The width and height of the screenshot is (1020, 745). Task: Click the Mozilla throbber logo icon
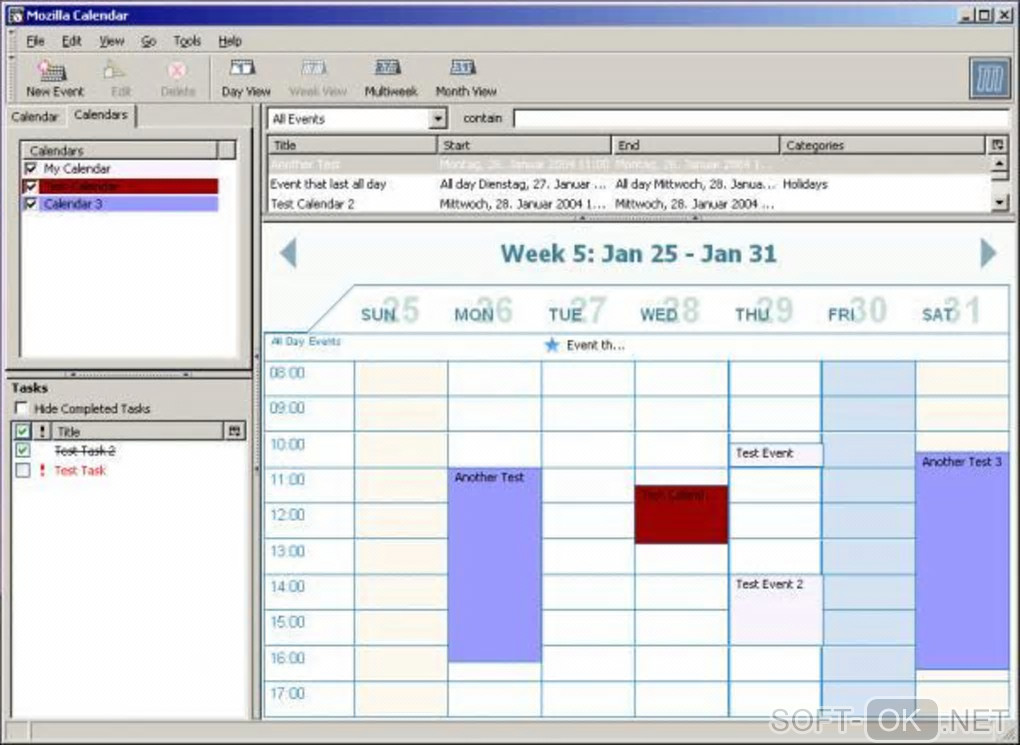pos(989,79)
